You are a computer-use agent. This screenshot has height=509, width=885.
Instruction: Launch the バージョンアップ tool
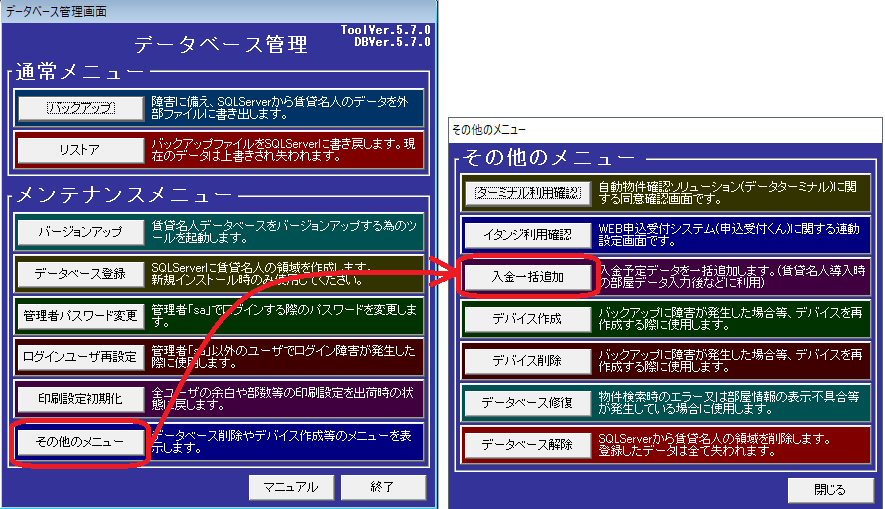[x=80, y=232]
